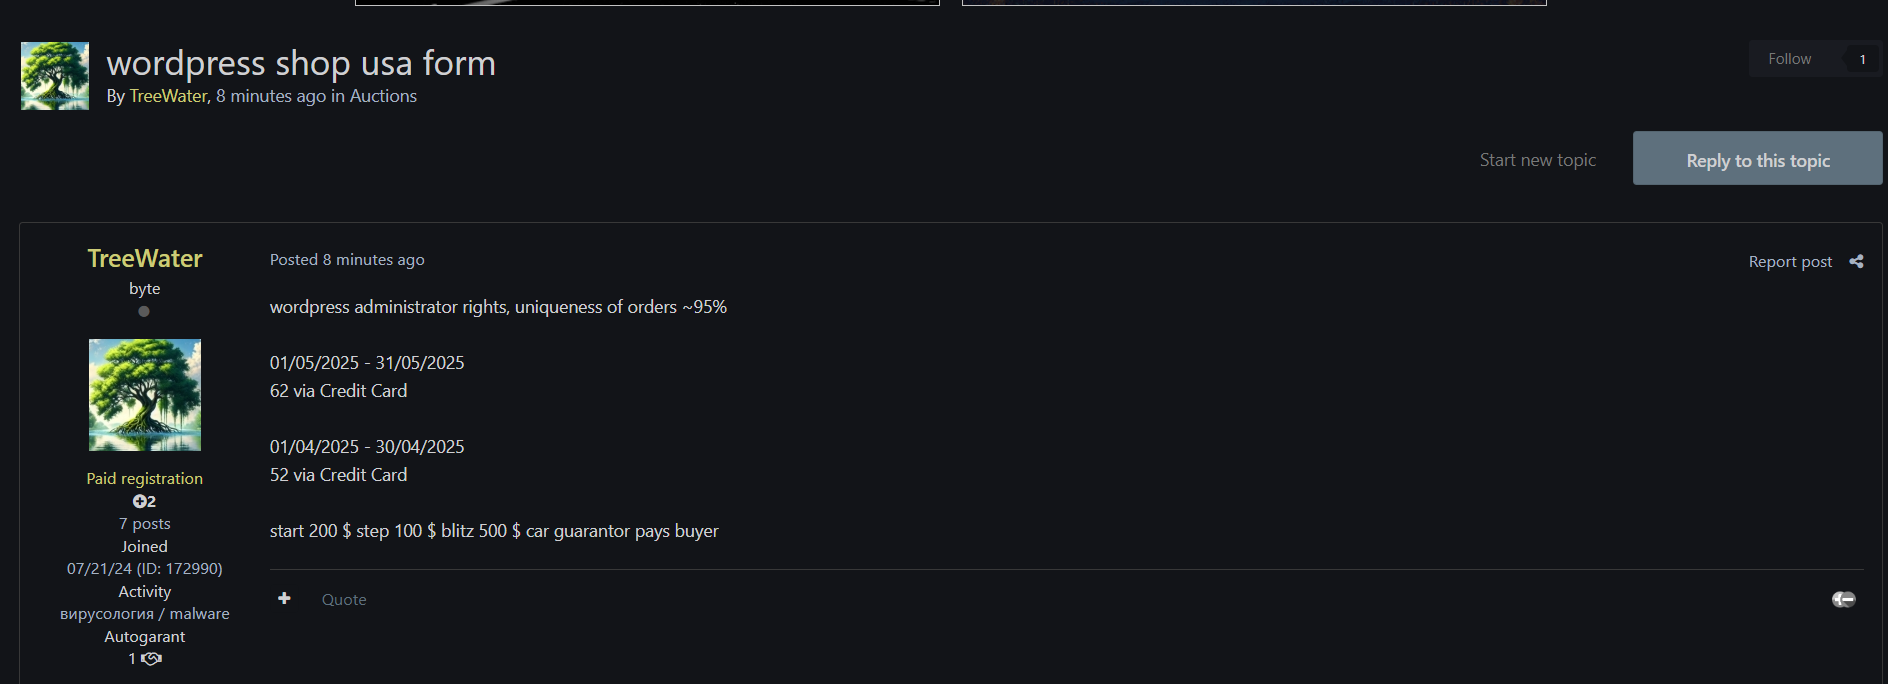Click the +2 reputation badge
The width and height of the screenshot is (1888, 684).
[x=144, y=501]
